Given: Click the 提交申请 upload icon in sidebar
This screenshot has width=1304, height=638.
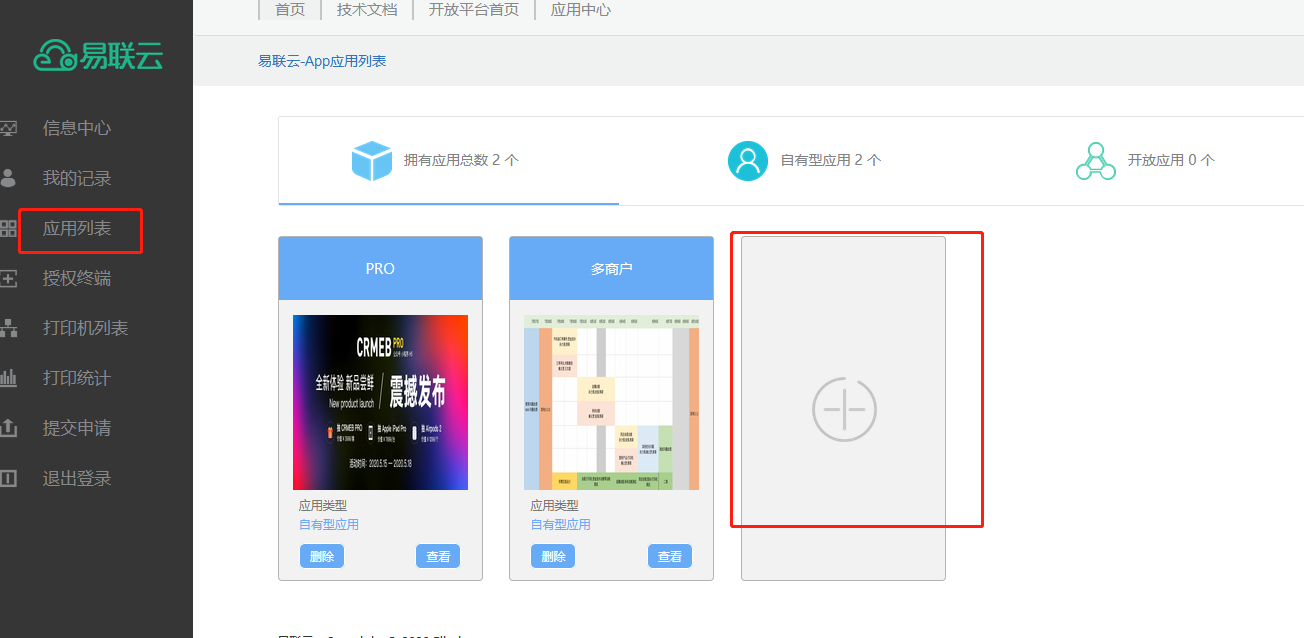Looking at the screenshot, I should [9, 428].
